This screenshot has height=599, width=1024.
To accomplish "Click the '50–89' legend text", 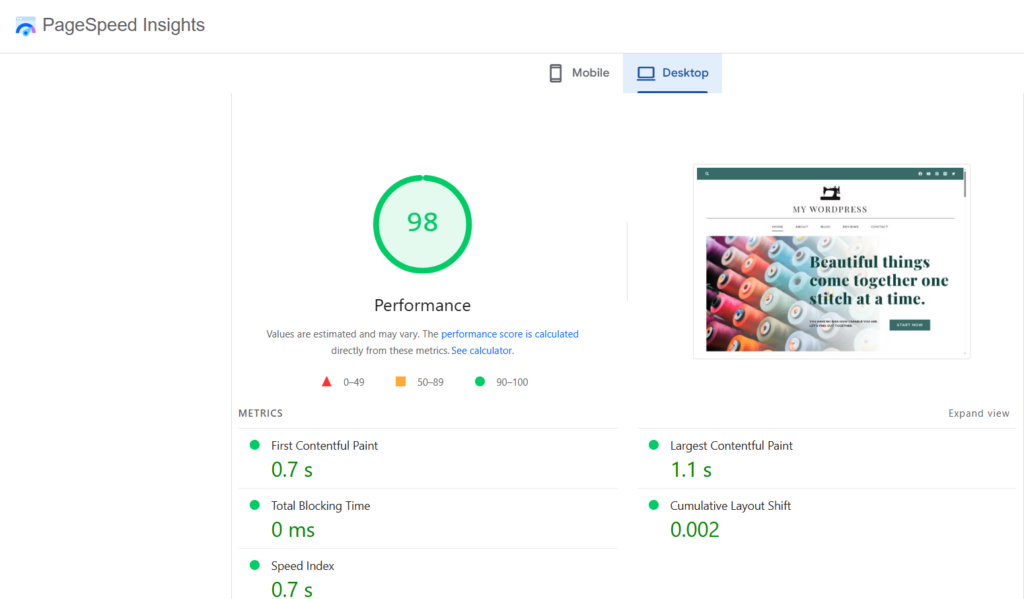I will [x=430, y=382].
